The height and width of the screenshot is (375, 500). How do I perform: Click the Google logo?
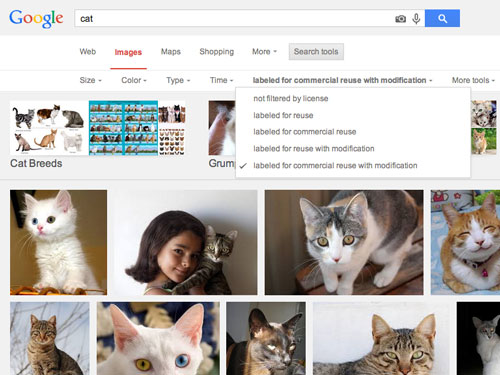pyautogui.click(x=36, y=18)
